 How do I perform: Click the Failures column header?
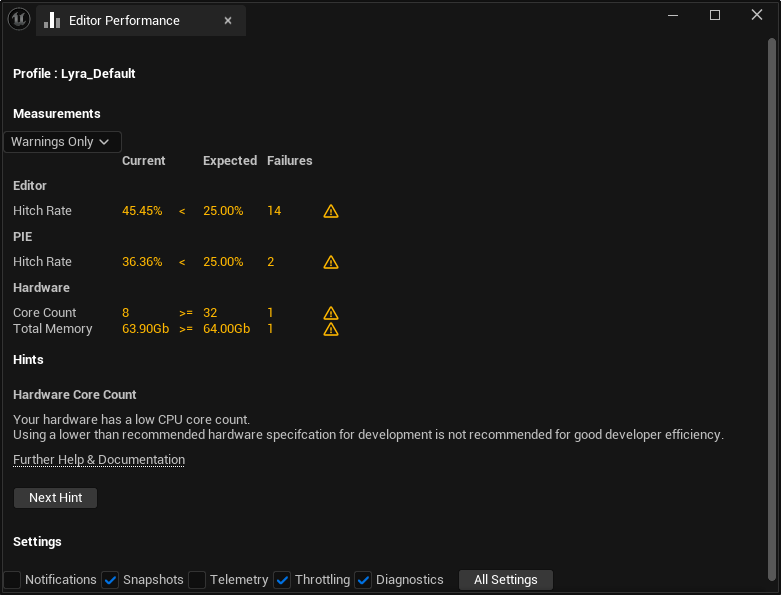point(289,161)
